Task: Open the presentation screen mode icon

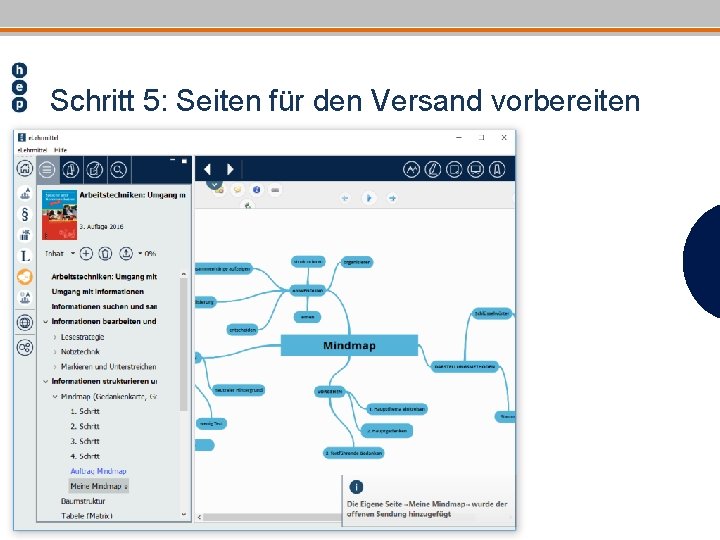Action: [475, 169]
